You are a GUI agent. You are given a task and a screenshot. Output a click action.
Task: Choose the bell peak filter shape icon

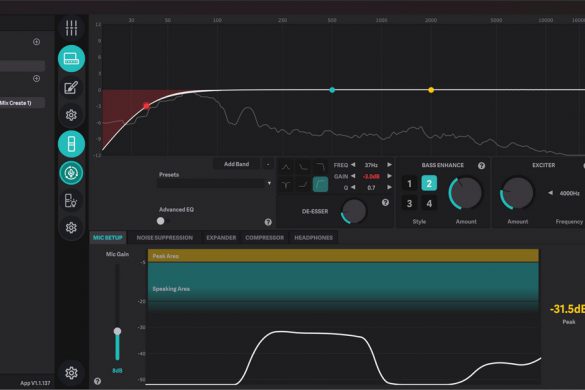coord(286,167)
